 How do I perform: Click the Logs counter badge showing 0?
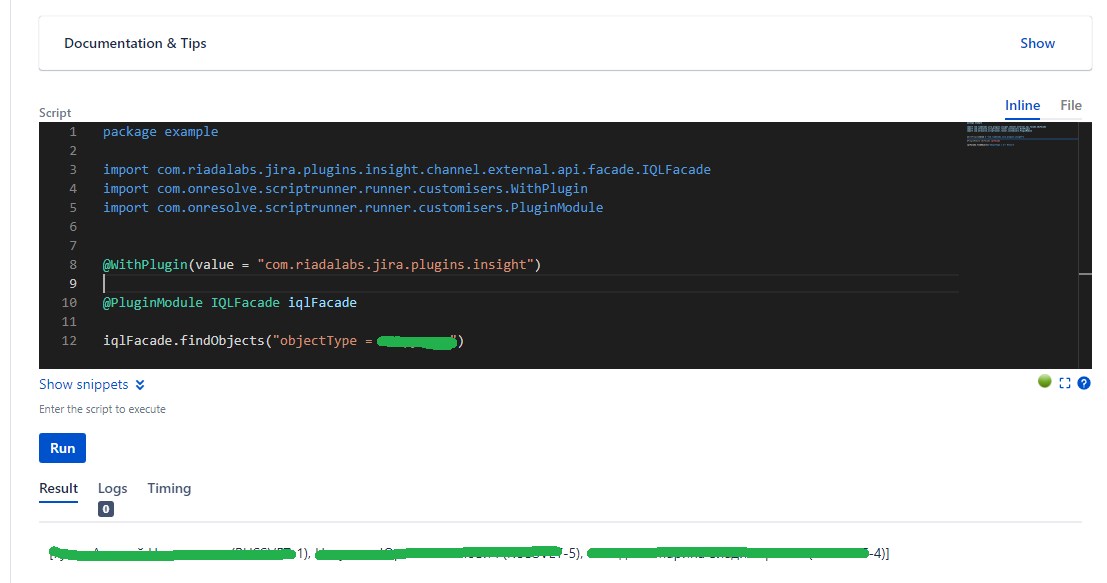pyautogui.click(x=105, y=509)
